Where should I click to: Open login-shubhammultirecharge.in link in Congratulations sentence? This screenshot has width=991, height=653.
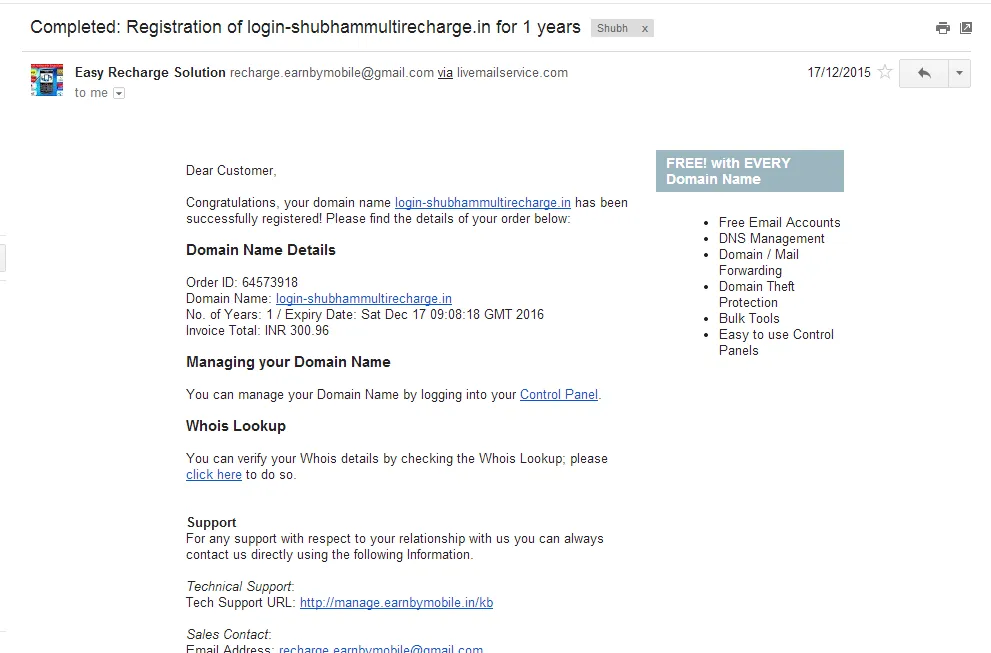483,203
